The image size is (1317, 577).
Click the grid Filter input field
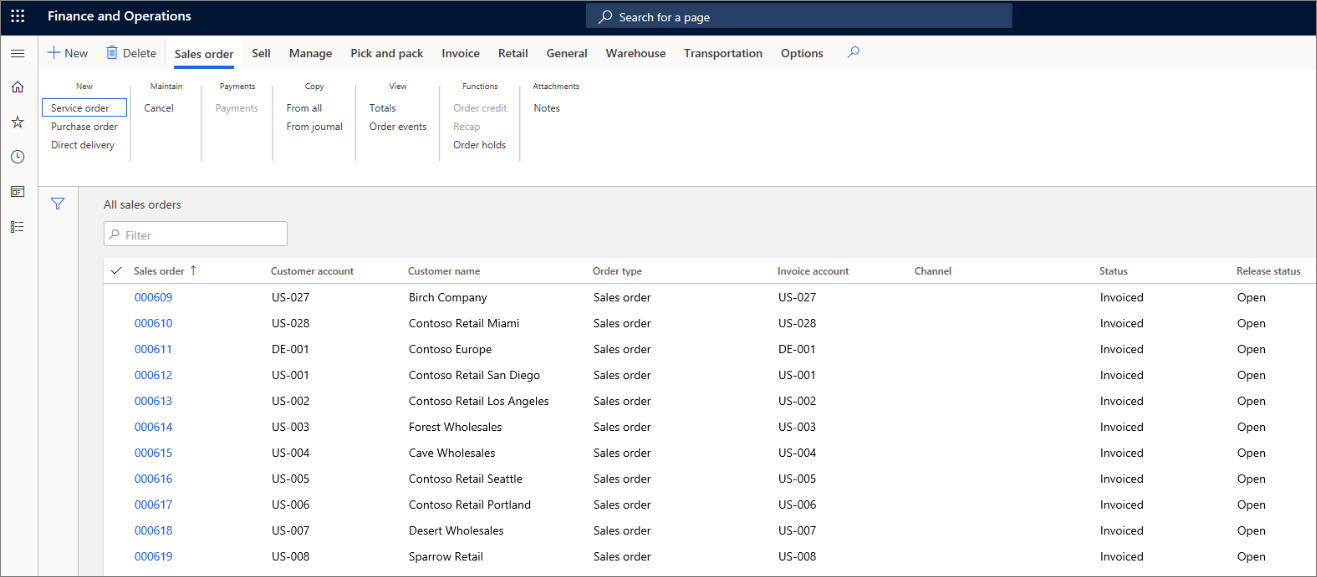coord(196,235)
